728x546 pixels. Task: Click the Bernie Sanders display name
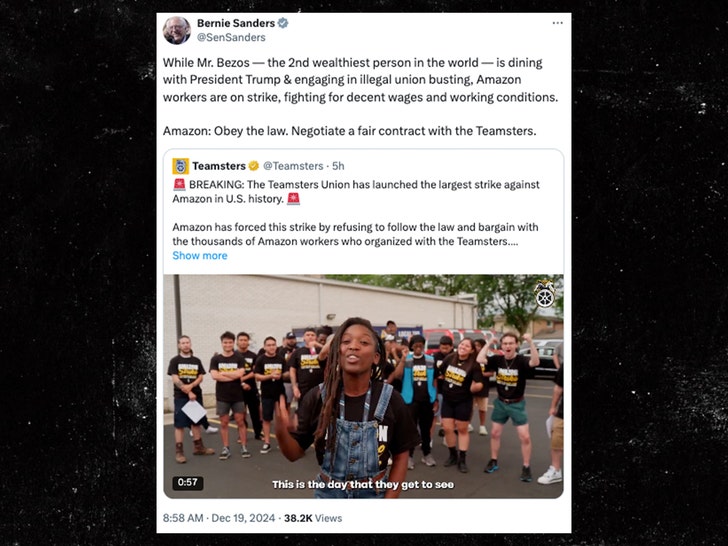236,23
